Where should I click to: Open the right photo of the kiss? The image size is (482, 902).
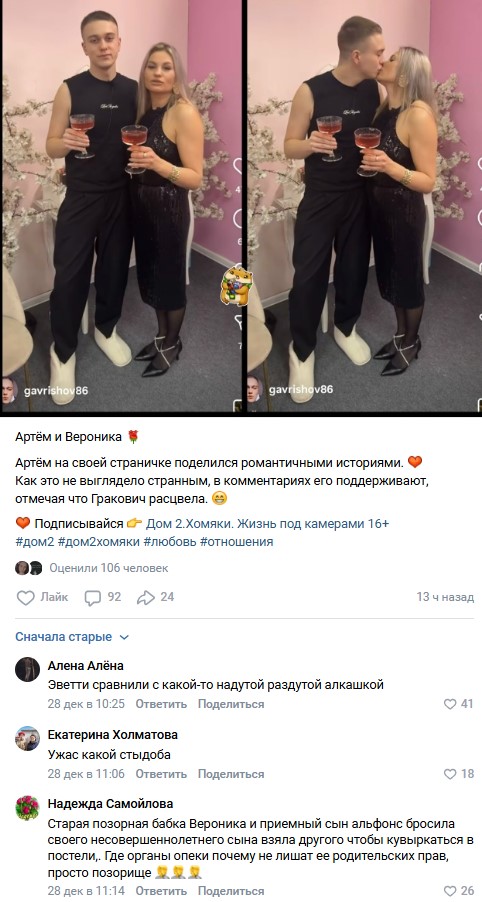(365, 206)
